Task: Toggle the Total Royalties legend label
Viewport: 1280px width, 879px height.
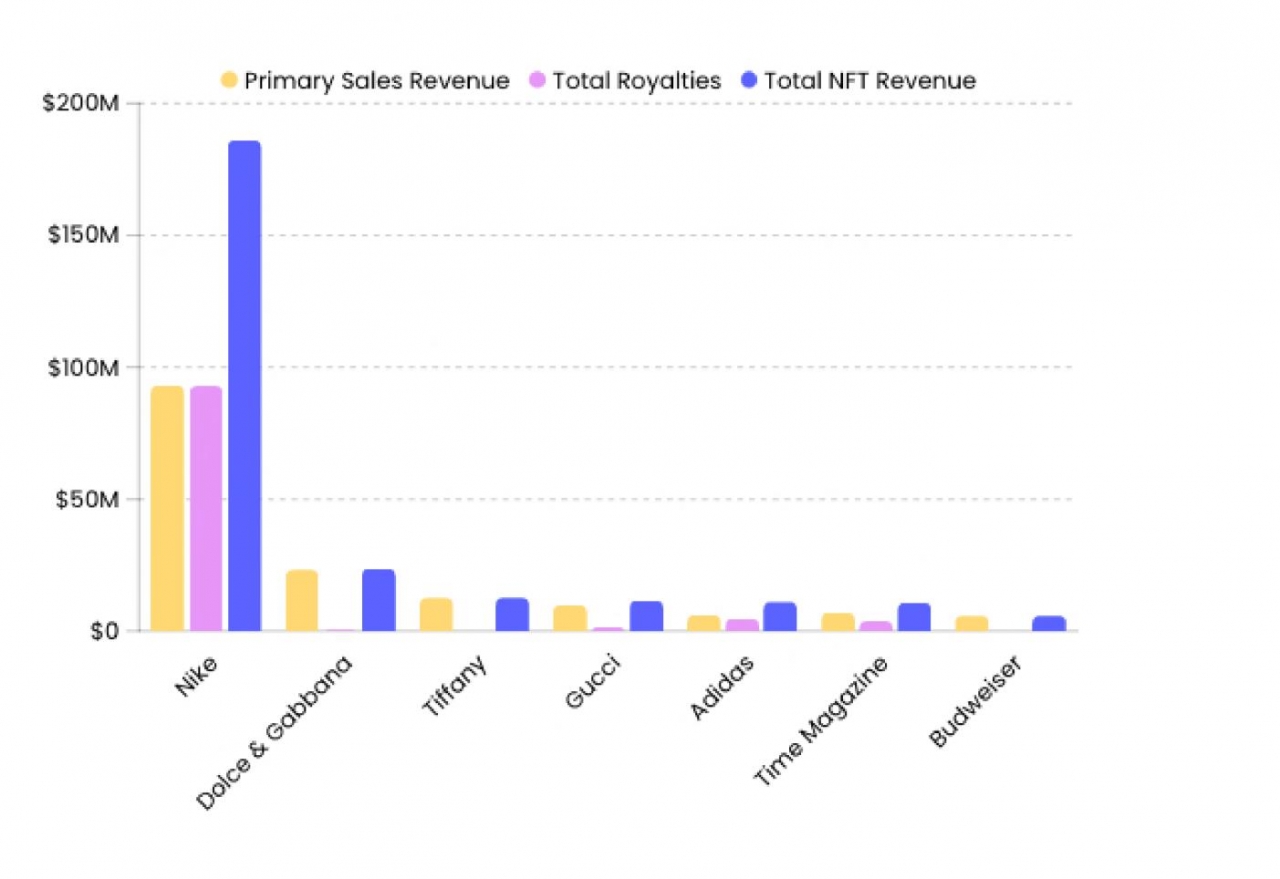Action: (x=636, y=81)
